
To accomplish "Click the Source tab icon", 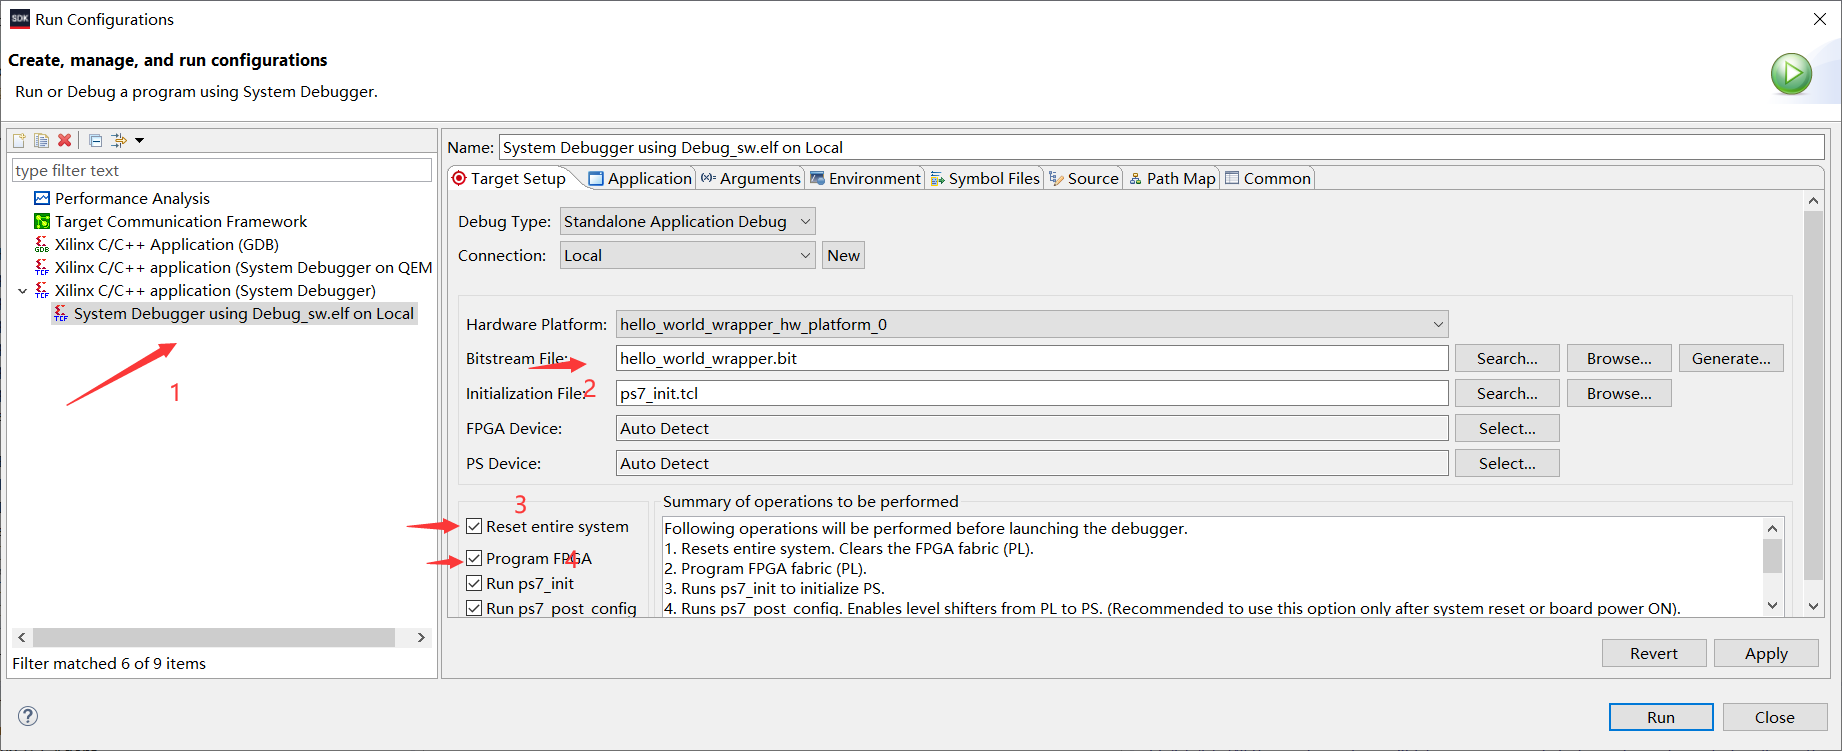I will click(x=1056, y=178).
